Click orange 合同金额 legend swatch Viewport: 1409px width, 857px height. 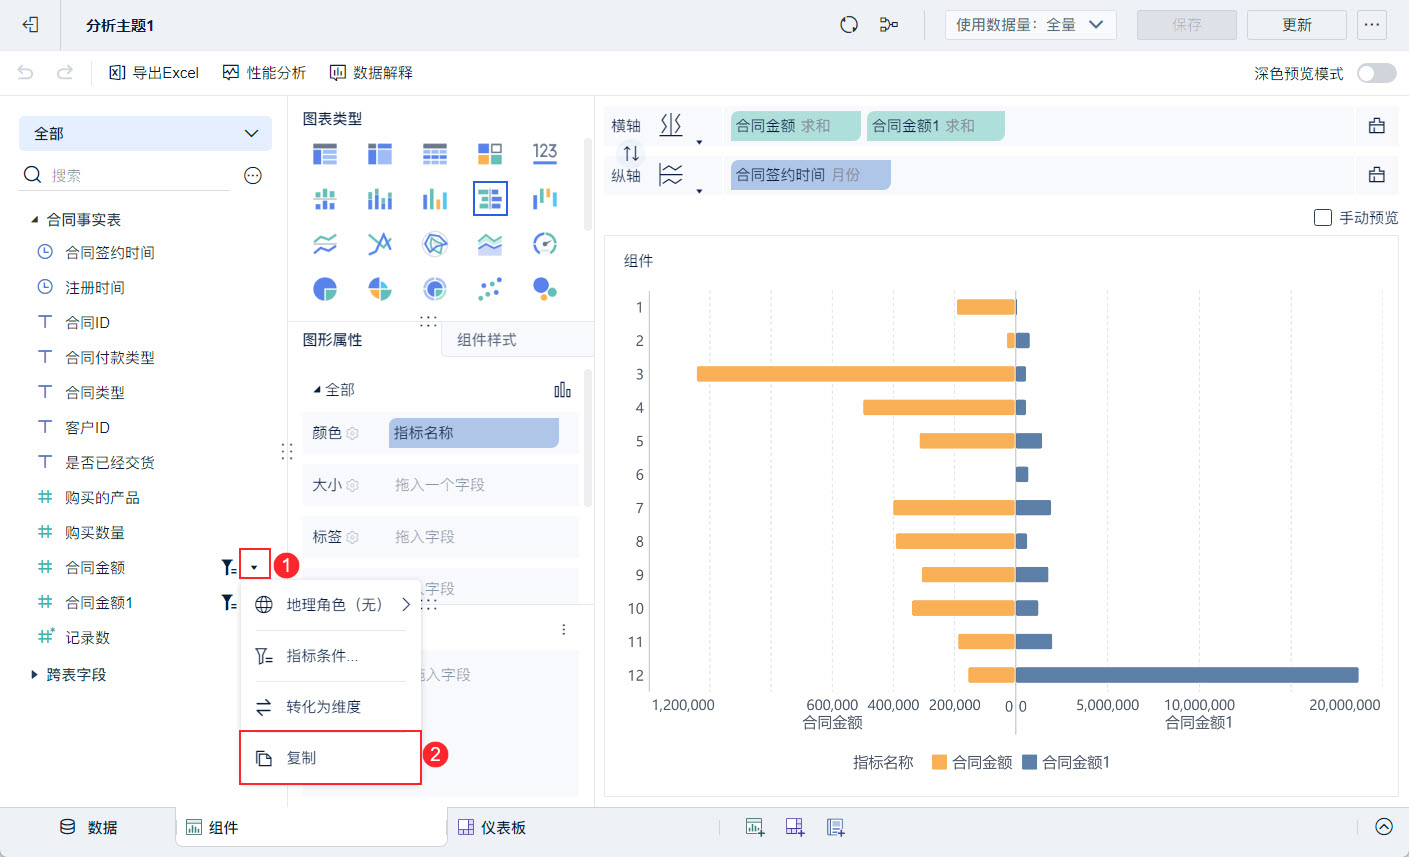click(939, 762)
